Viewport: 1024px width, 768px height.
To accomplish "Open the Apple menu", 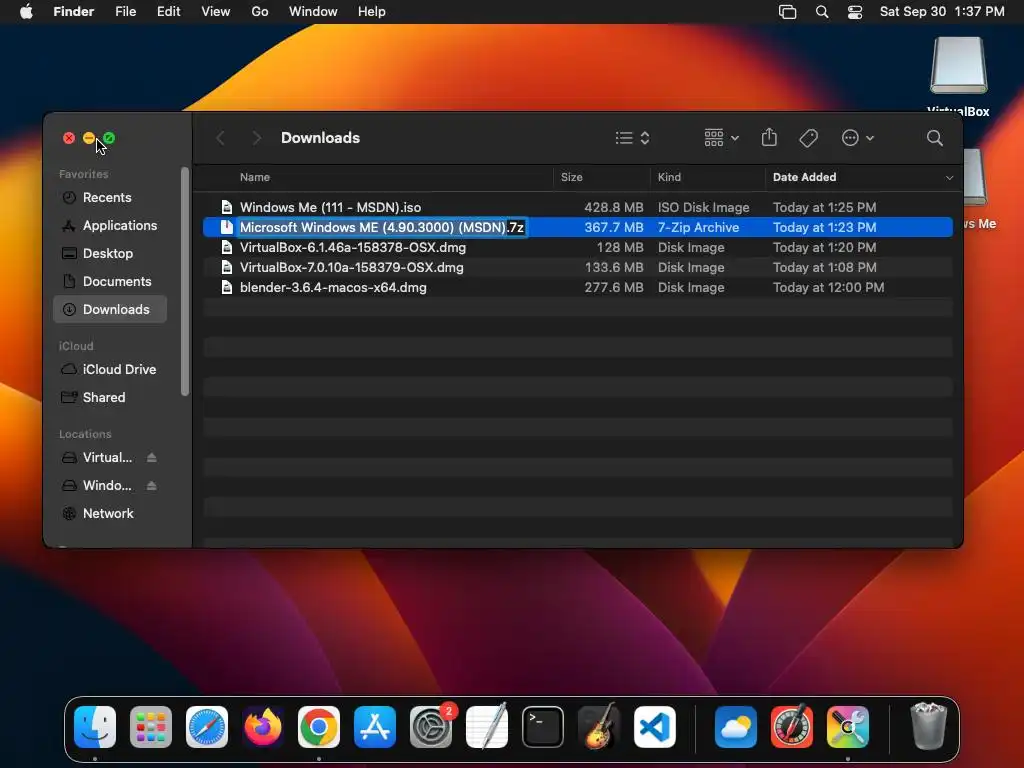I will pyautogui.click(x=26, y=12).
